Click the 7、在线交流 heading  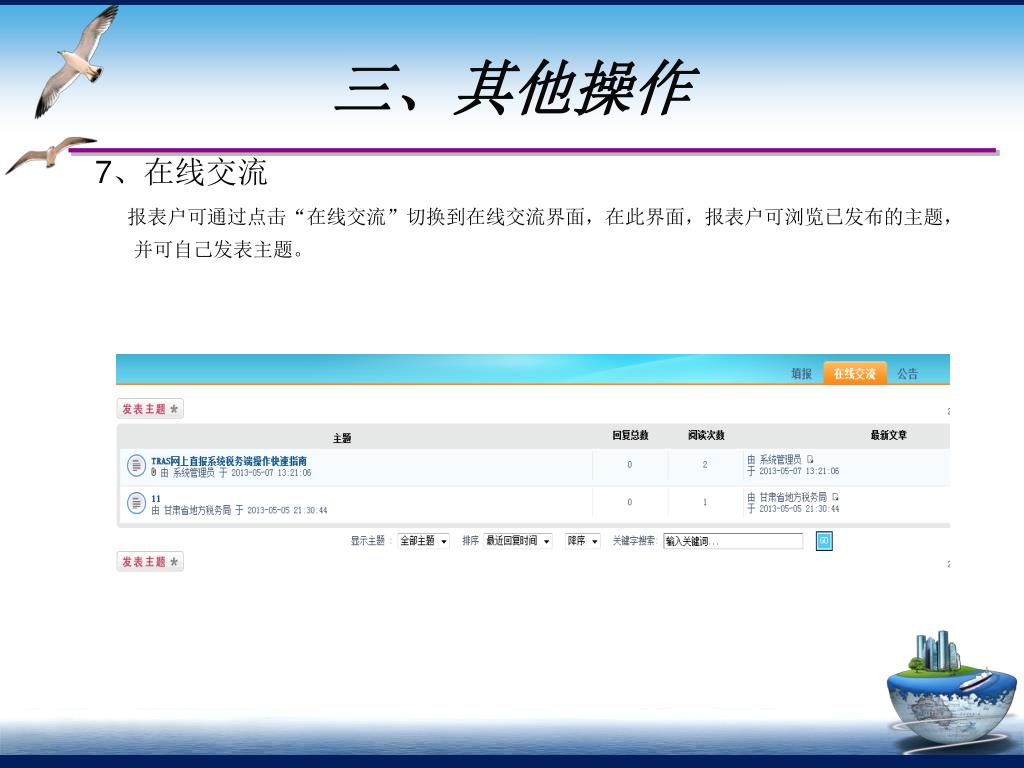181,172
